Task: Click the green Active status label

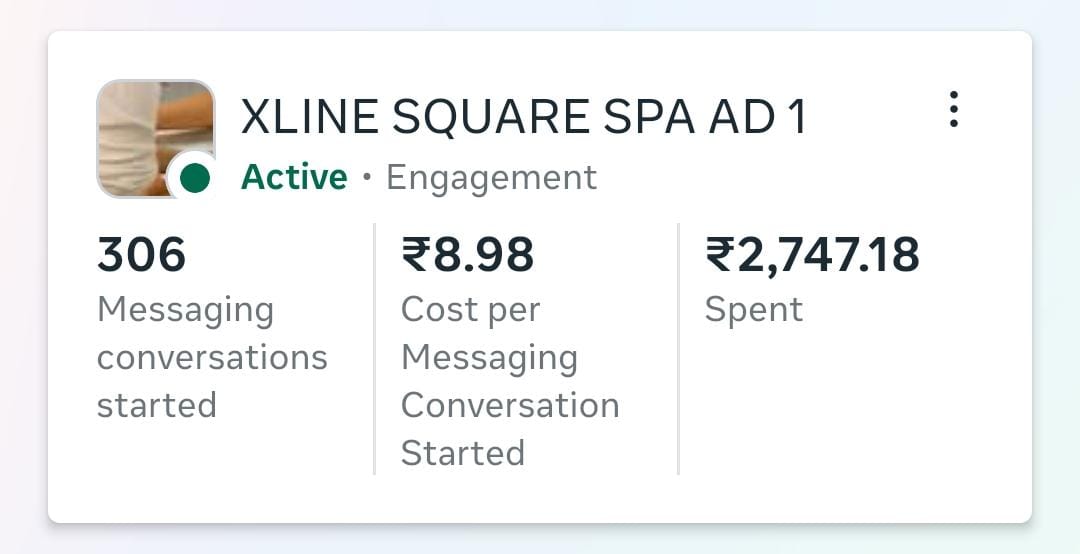Action: (294, 178)
